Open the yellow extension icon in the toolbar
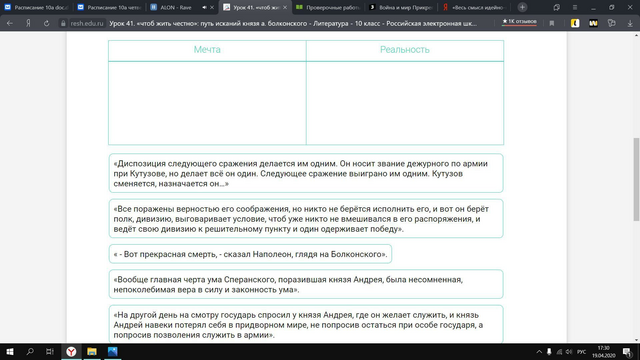The image size is (640, 360). click(575, 23)
